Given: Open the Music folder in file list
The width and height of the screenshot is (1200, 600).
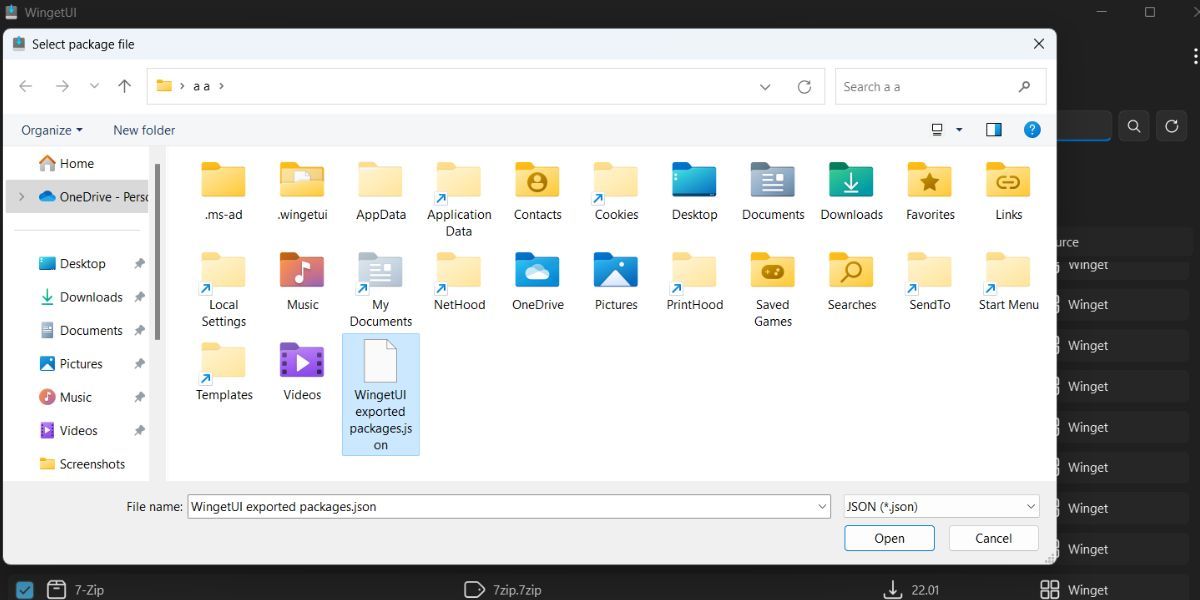Looking at the screenshot, I should 302,282.
